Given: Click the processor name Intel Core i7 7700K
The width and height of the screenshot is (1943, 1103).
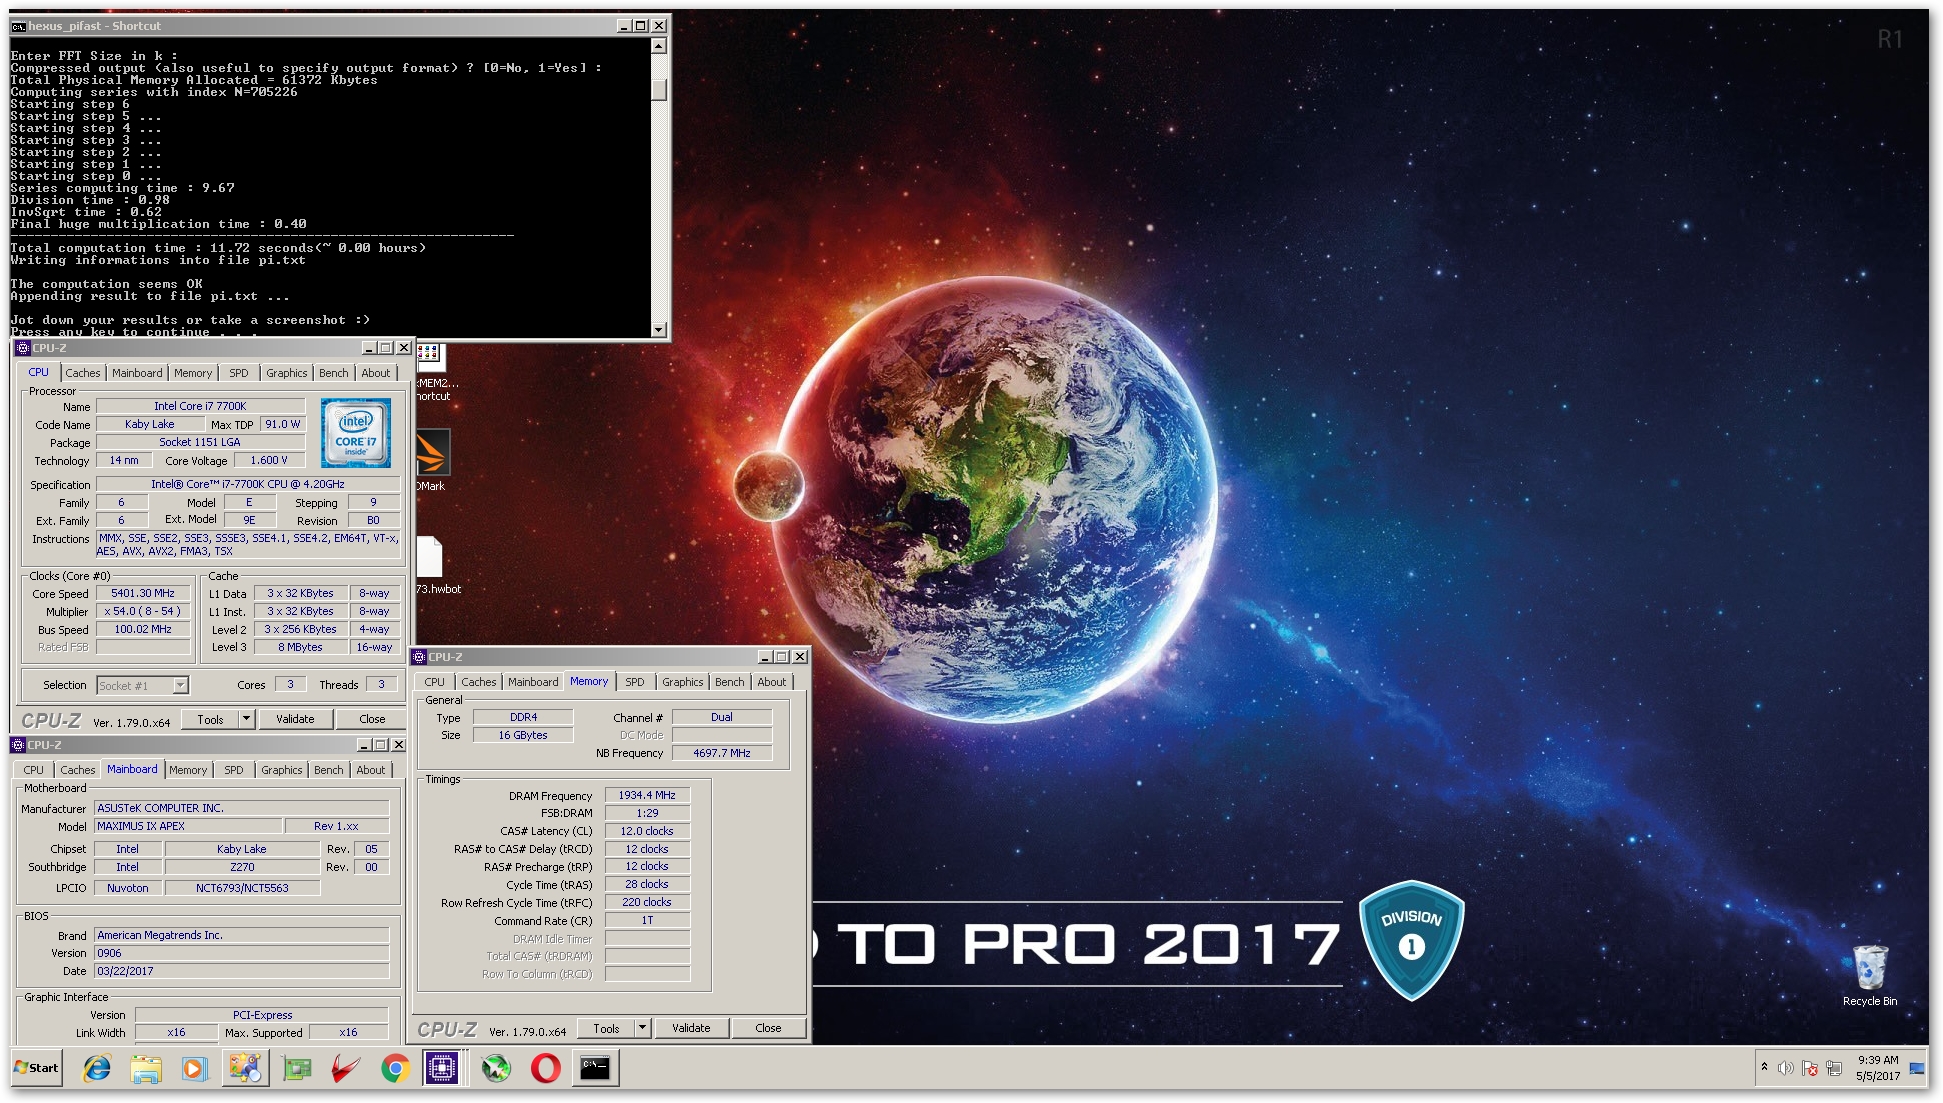Looking at the screenshot, I should (200, 406).
